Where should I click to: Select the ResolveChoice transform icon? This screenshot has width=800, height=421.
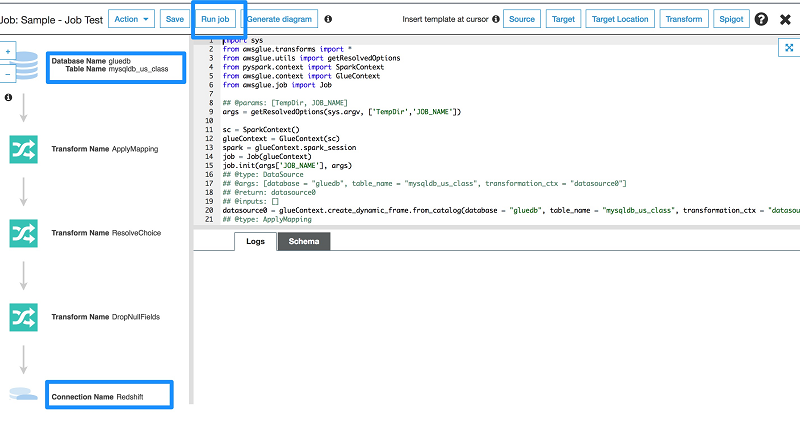coord(23,233)
